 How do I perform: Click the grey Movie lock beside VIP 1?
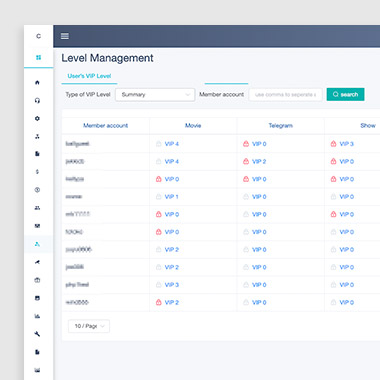click(159, 197)
